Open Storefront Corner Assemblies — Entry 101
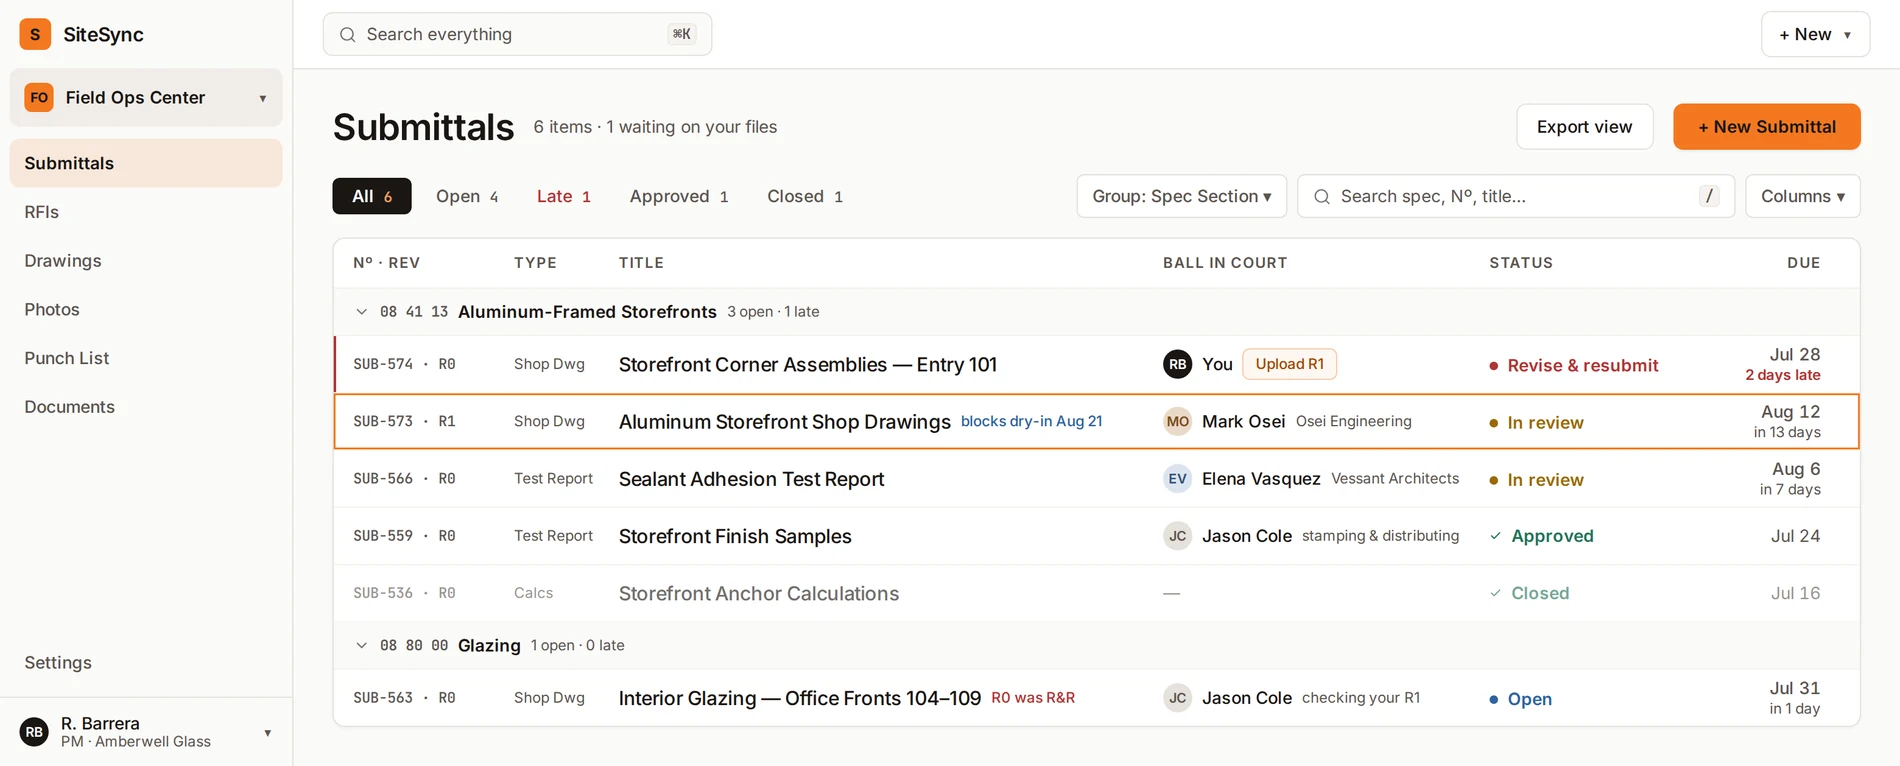The image size is (1900, 766). 808,365
